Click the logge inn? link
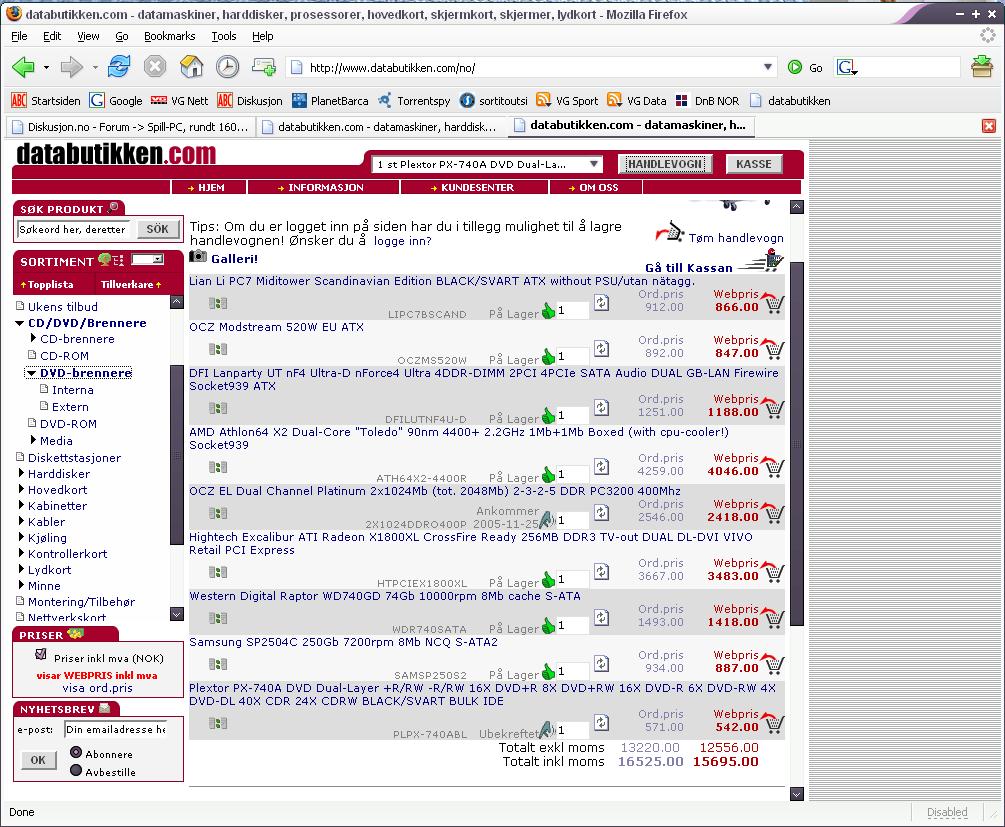Image resolution: width=1005 pixels, height=827 pixels. tap(403, 241)
